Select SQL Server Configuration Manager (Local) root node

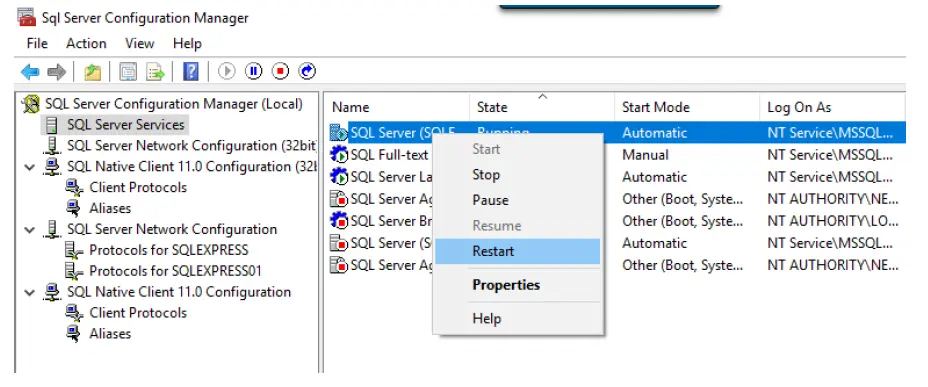[x=174, y=104]
